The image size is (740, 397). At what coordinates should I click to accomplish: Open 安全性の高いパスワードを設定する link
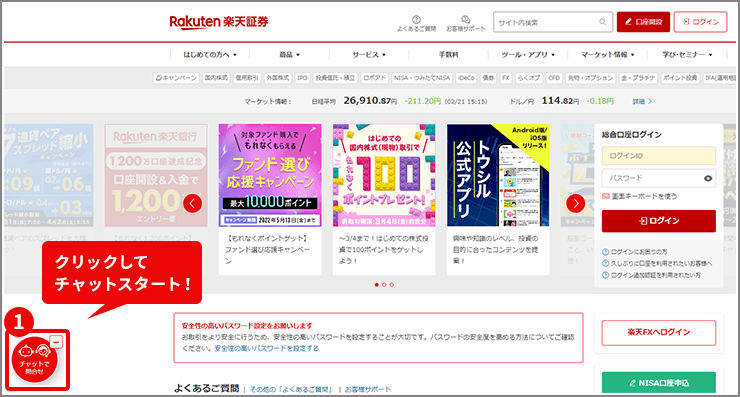[267, 348]
